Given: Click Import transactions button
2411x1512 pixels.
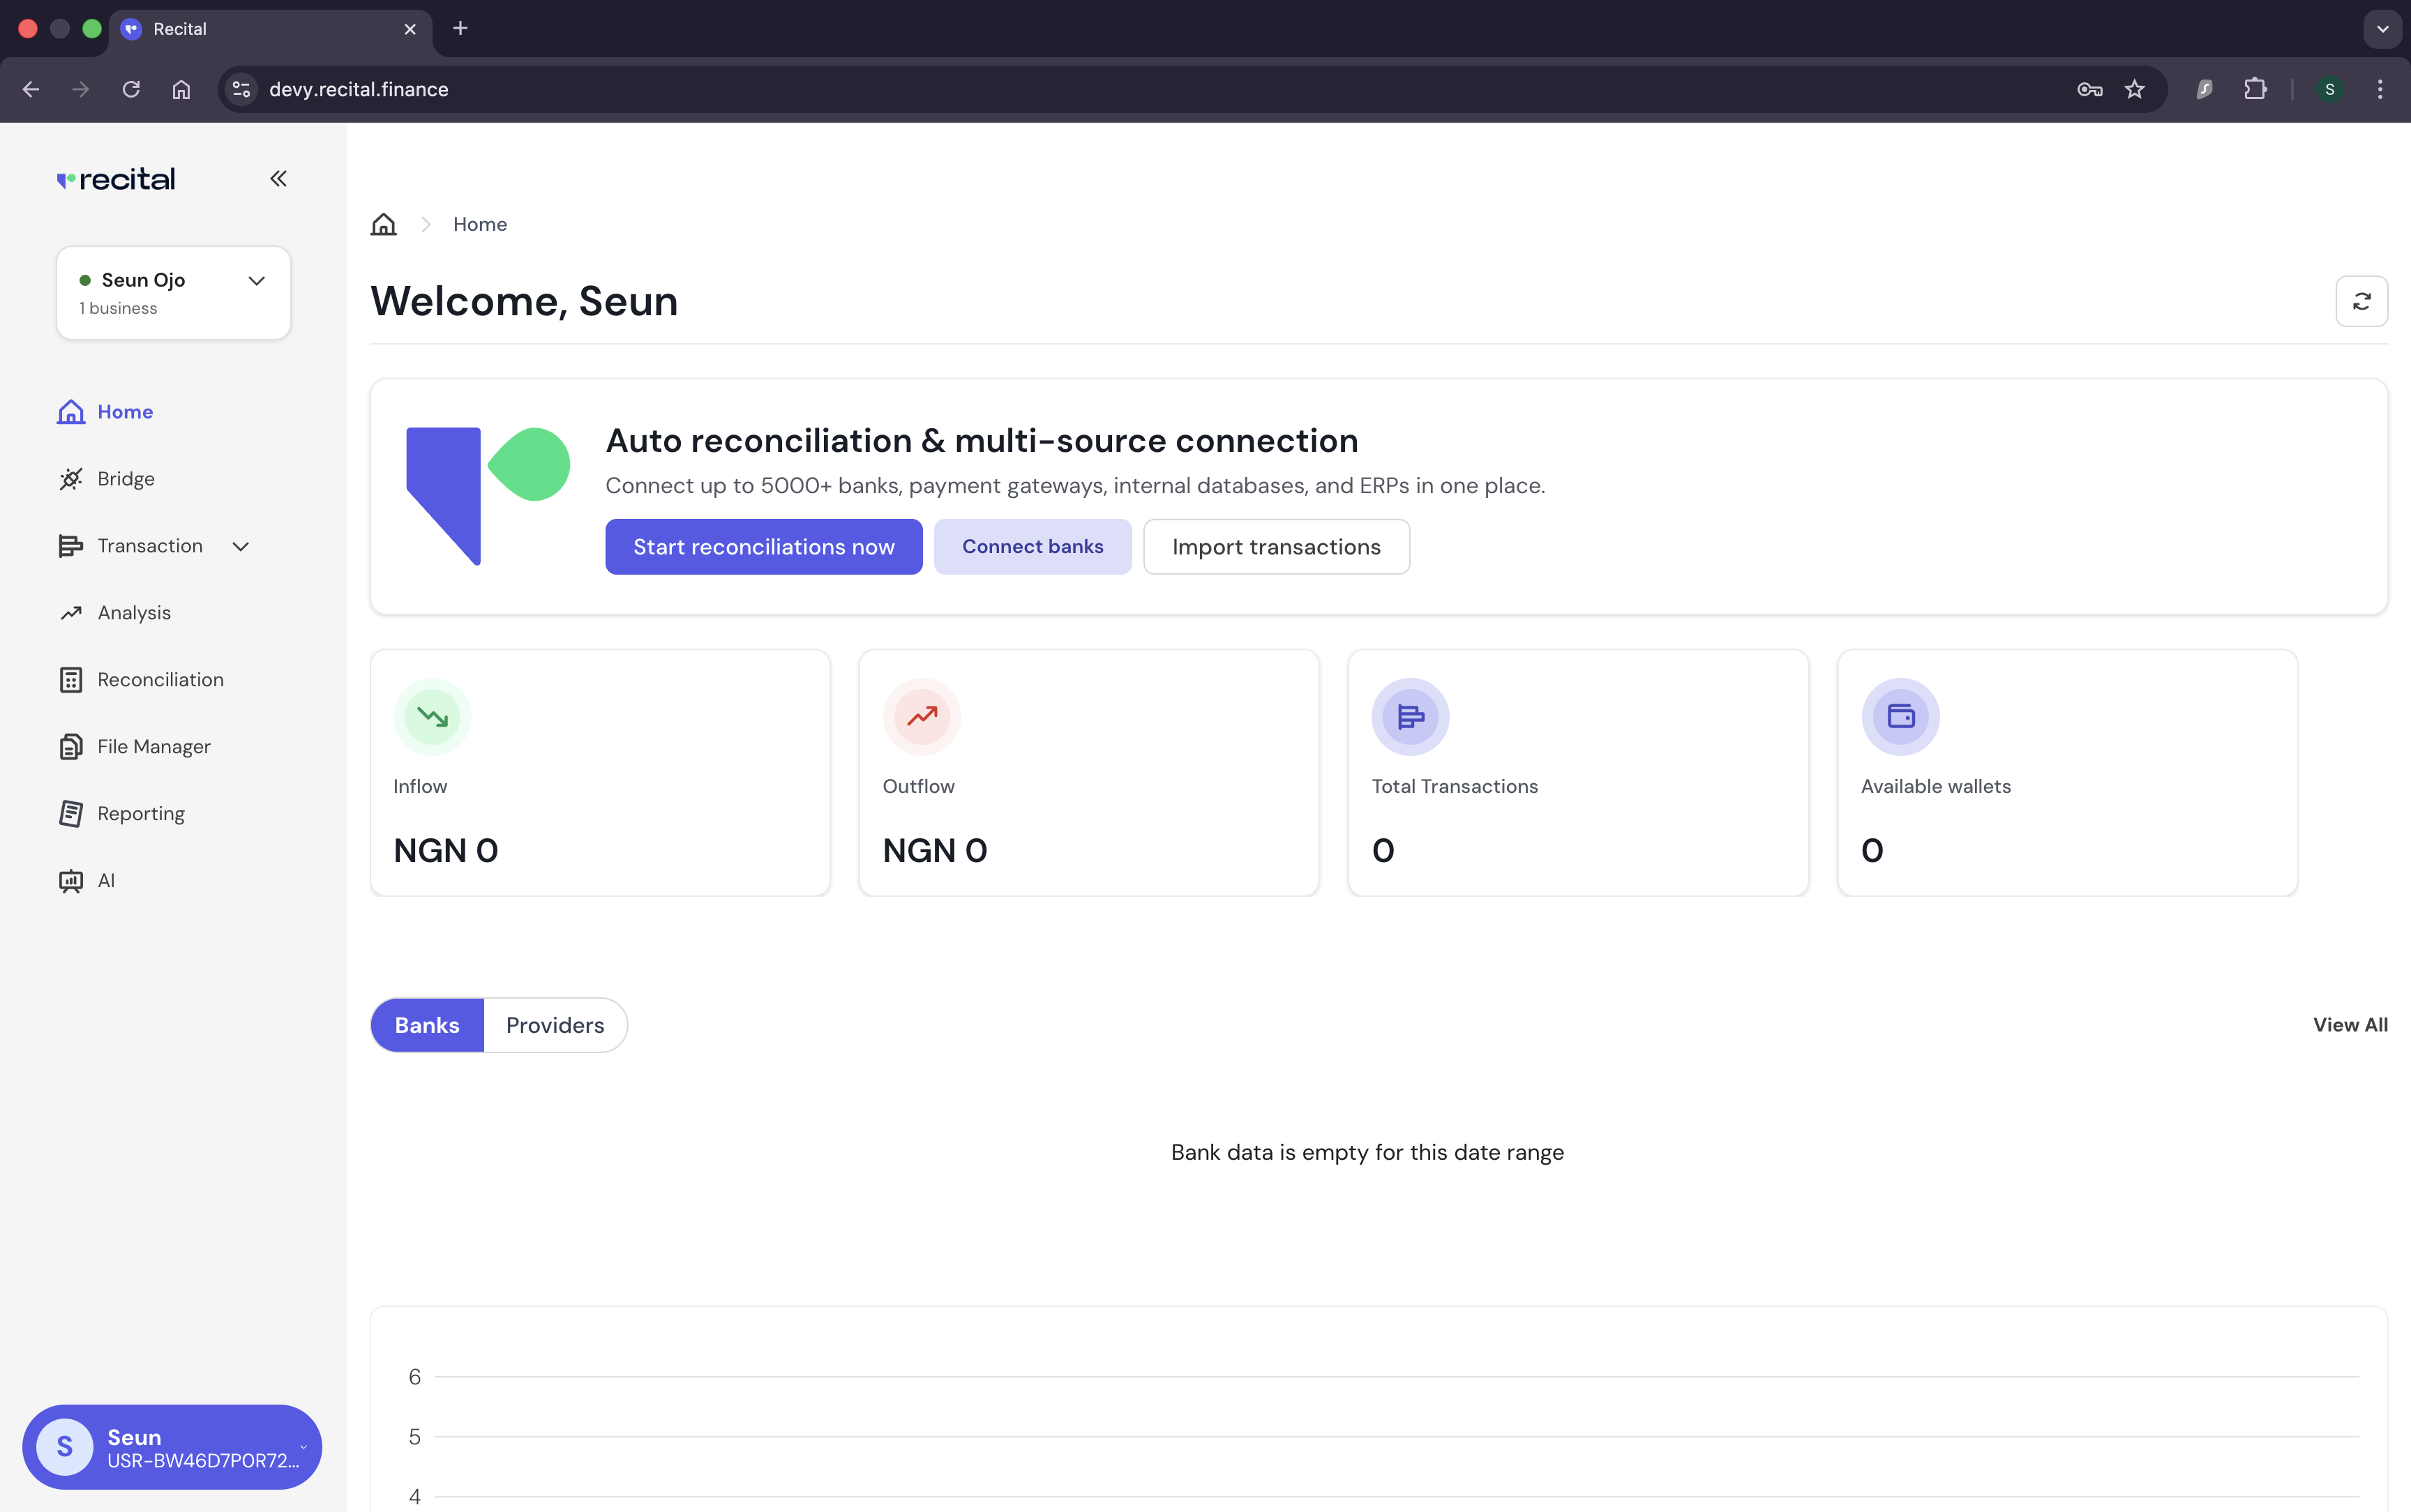Looking at the screenshot, I should pyautogui.click(x=1276, y=547).
